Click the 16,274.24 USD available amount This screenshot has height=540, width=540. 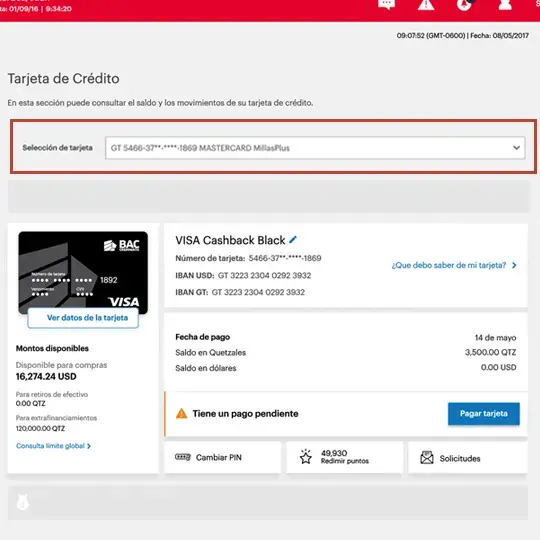pyautogui.click(x=46, y=376)
